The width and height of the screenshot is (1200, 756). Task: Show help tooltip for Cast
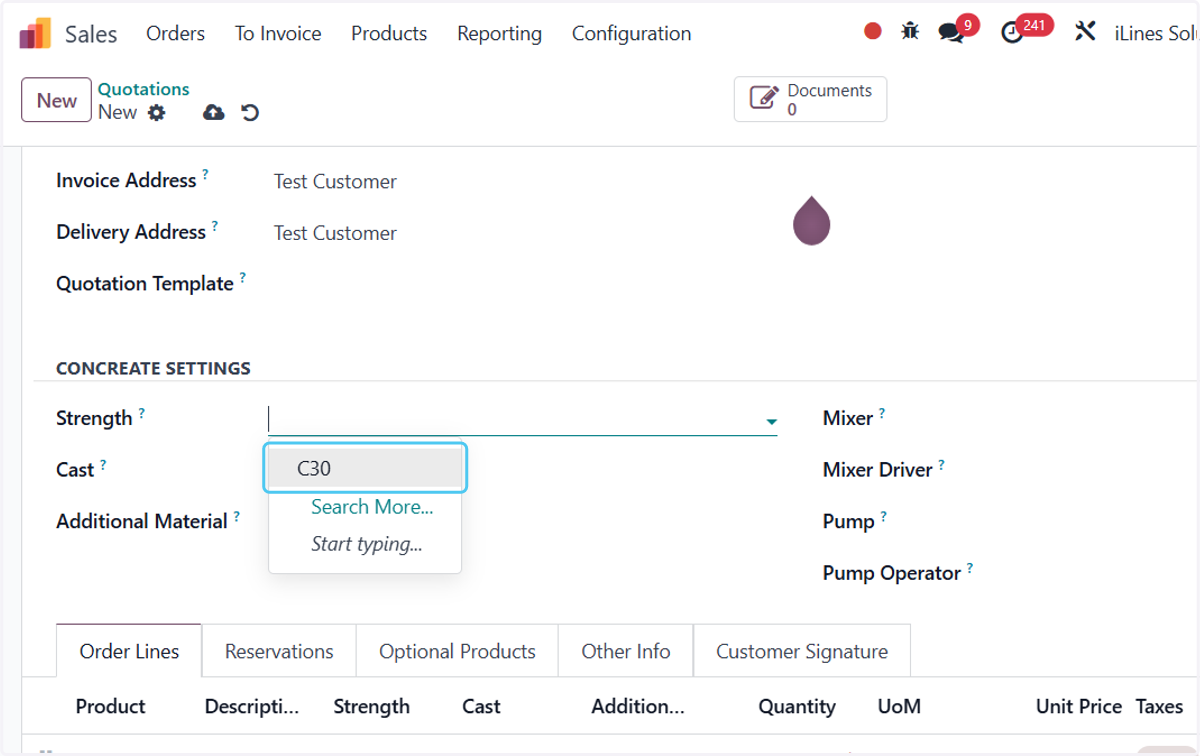click(x=103, y=464)
